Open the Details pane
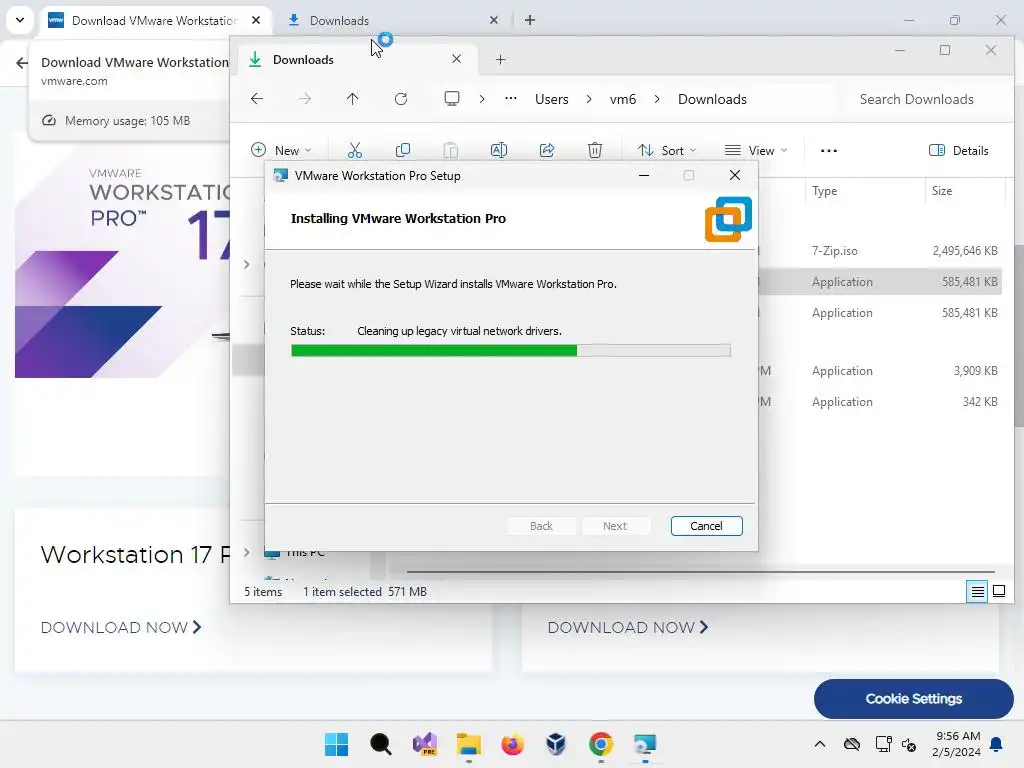The height and width of the screenshot is (768, 1024). tap(959, 151)
